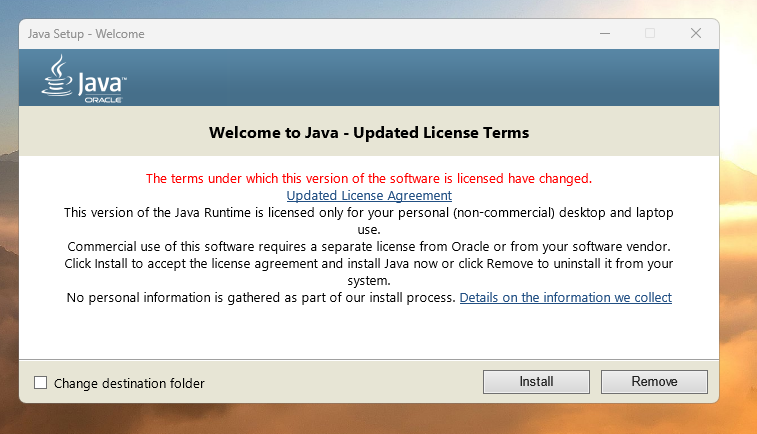Open the Updated License Agreement link

pyautogui.click(x=369, y=196)
